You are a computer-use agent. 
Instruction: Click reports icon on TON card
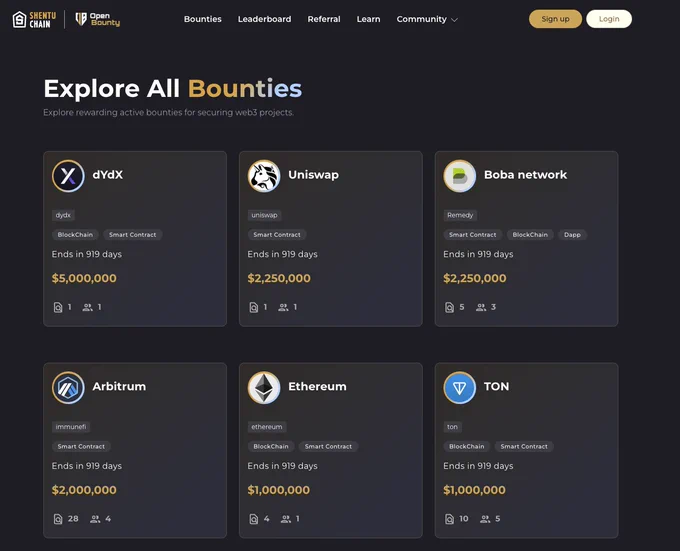point(449,519)
